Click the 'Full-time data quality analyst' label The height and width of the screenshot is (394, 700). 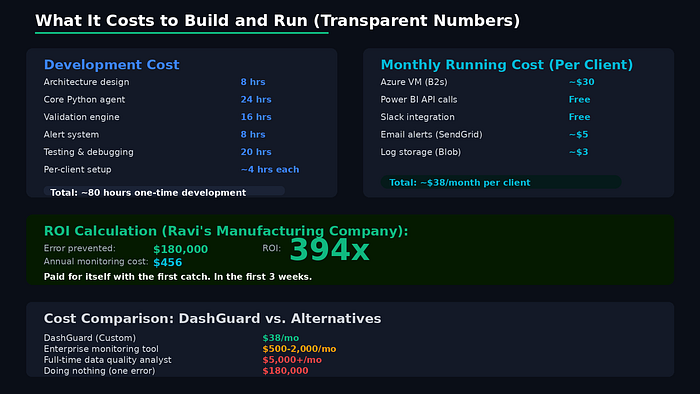(108, 360)
